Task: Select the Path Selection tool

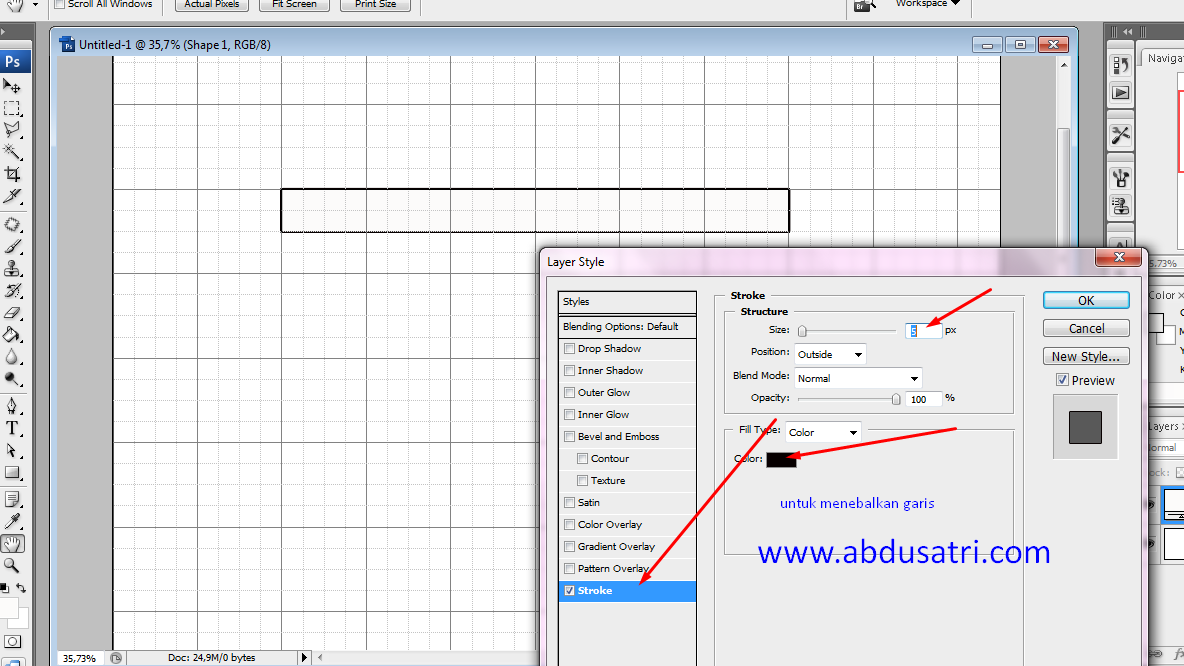Action: (x=12, y=451)
